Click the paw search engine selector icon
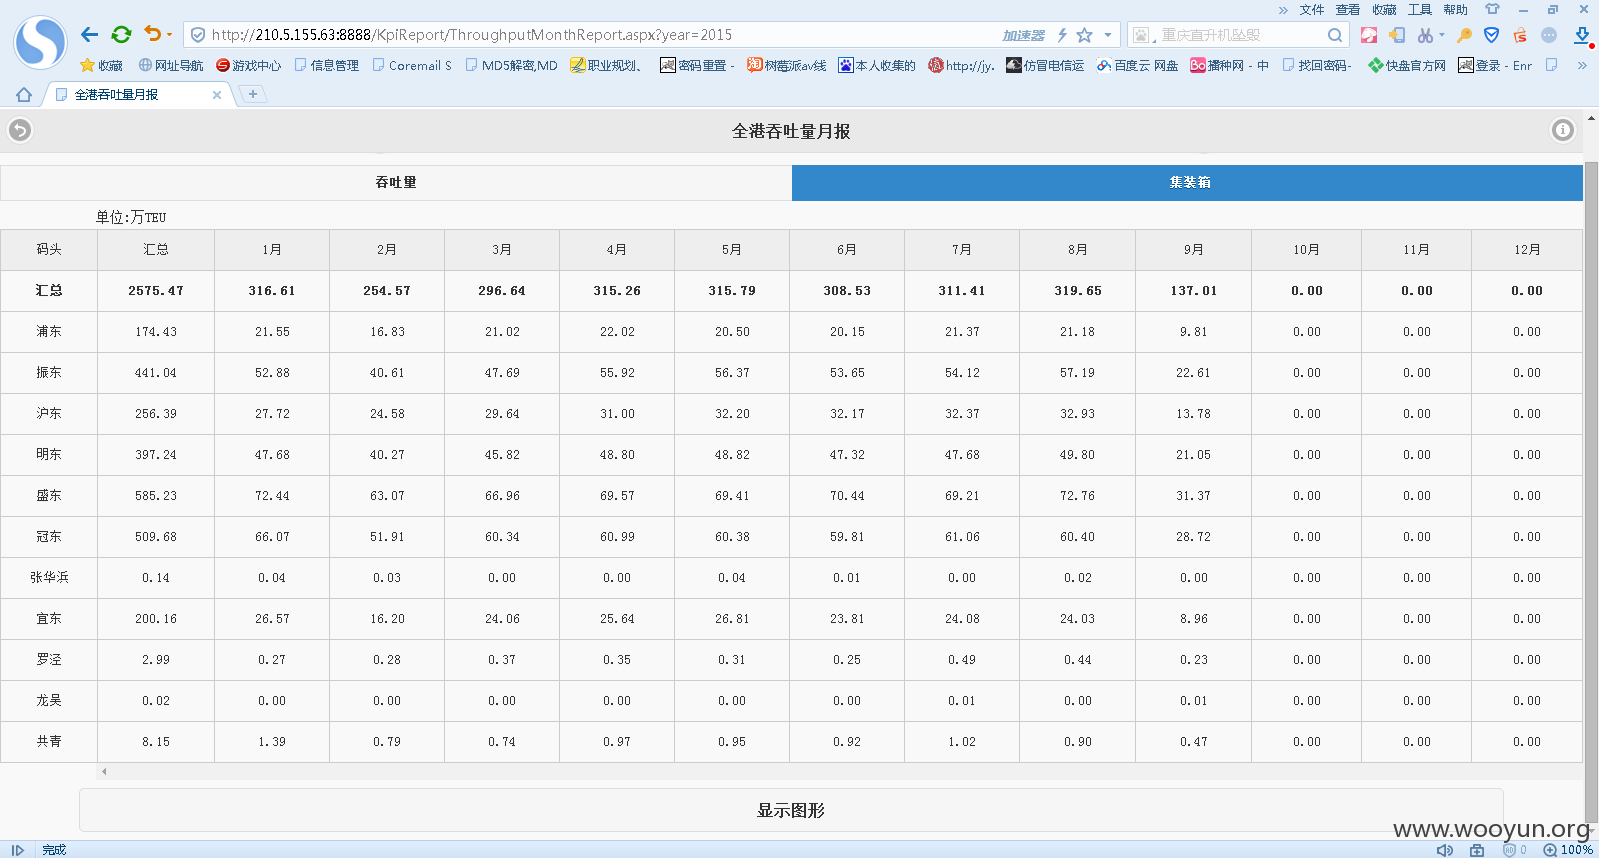Image resolution: width=1599 pixels, height=858 pixels. [x=1141, y=35]
